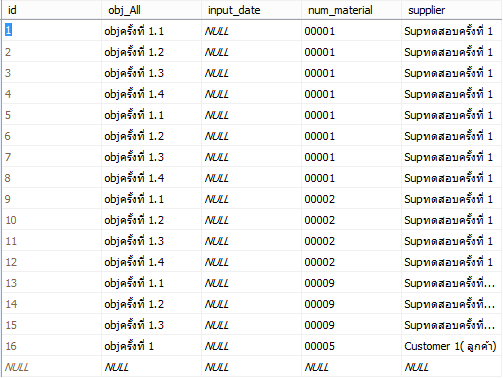Click num_material 00009 in row 13

click(352, 283)
